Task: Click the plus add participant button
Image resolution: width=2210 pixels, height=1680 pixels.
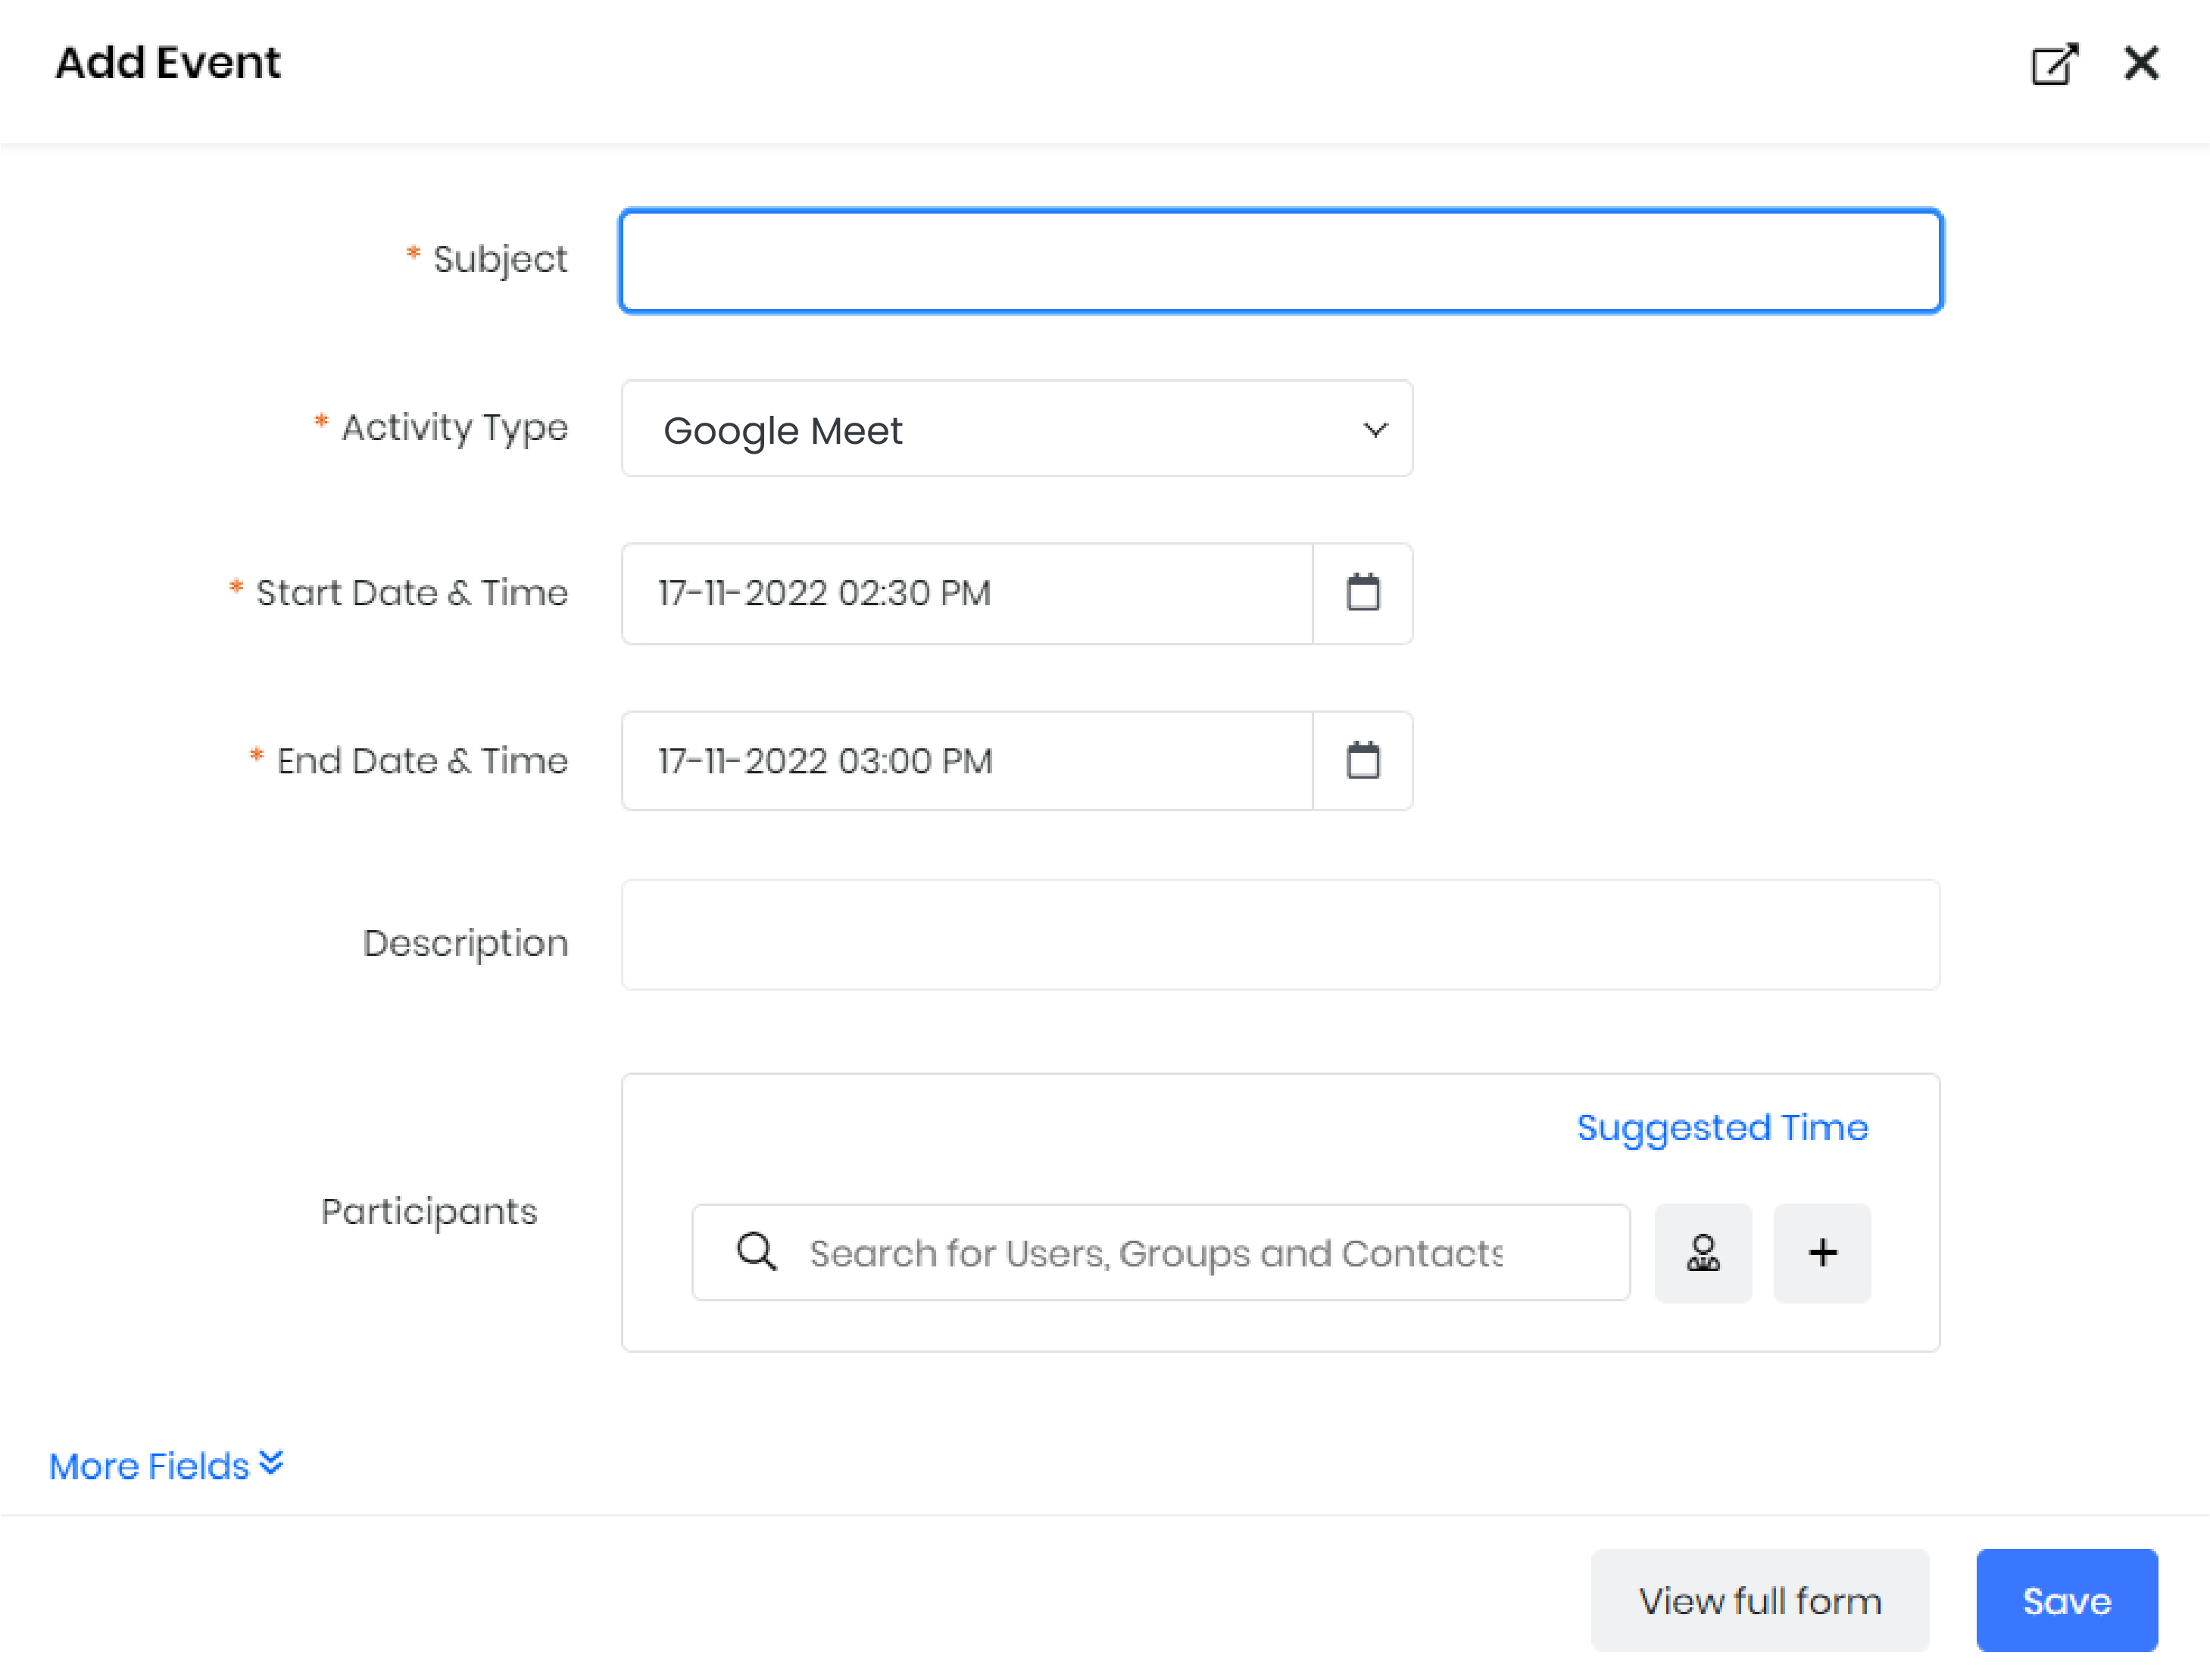Action: [1822, 1253]
